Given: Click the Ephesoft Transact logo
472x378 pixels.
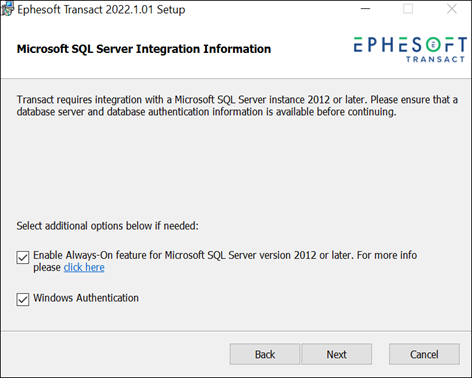Looking at the screenshot, I should click(410, 50).
